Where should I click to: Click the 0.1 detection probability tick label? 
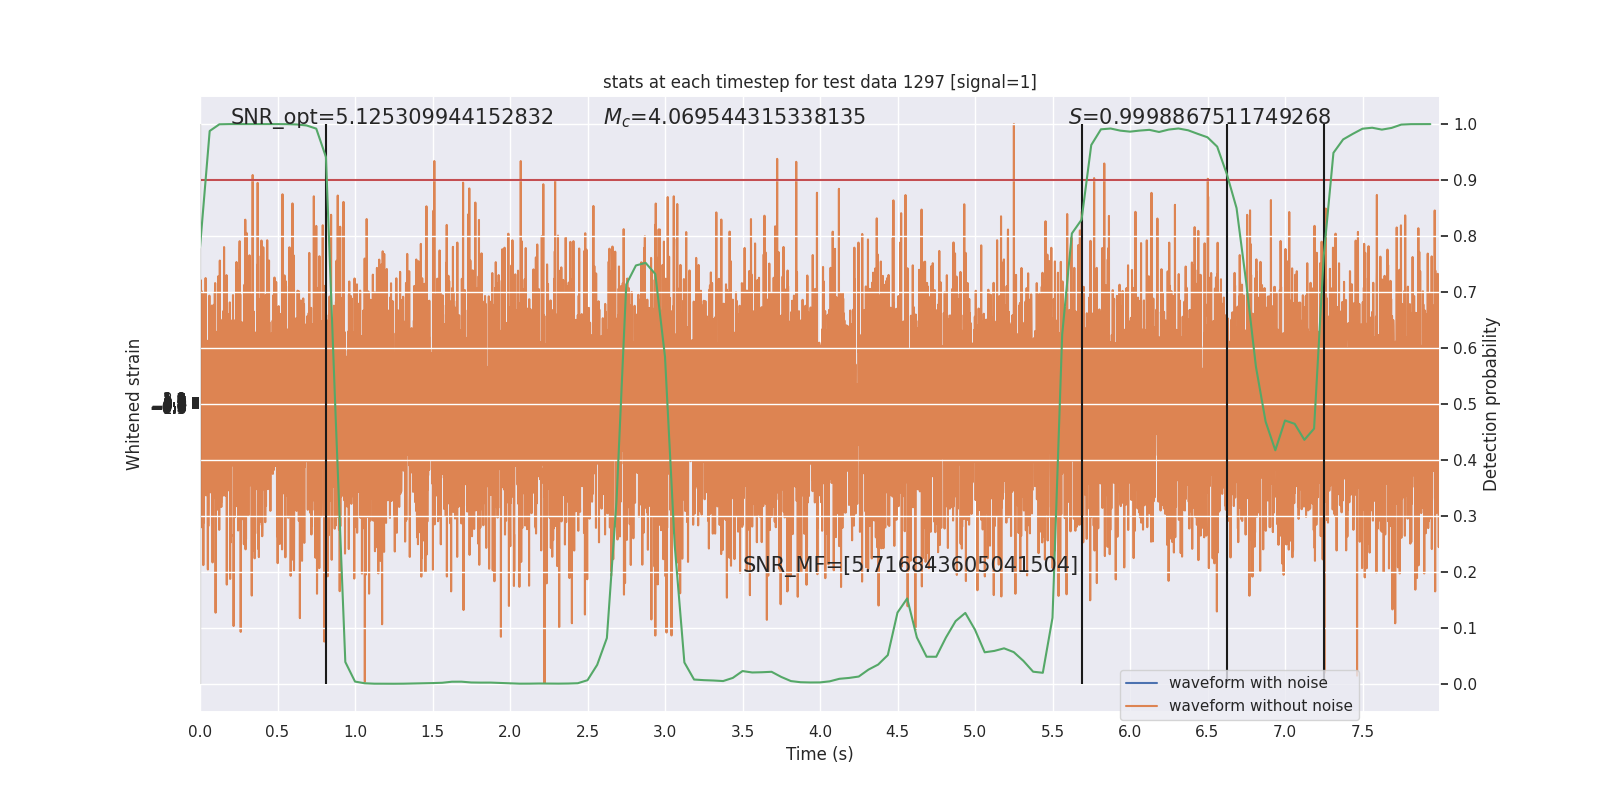tap(1465, 629)
